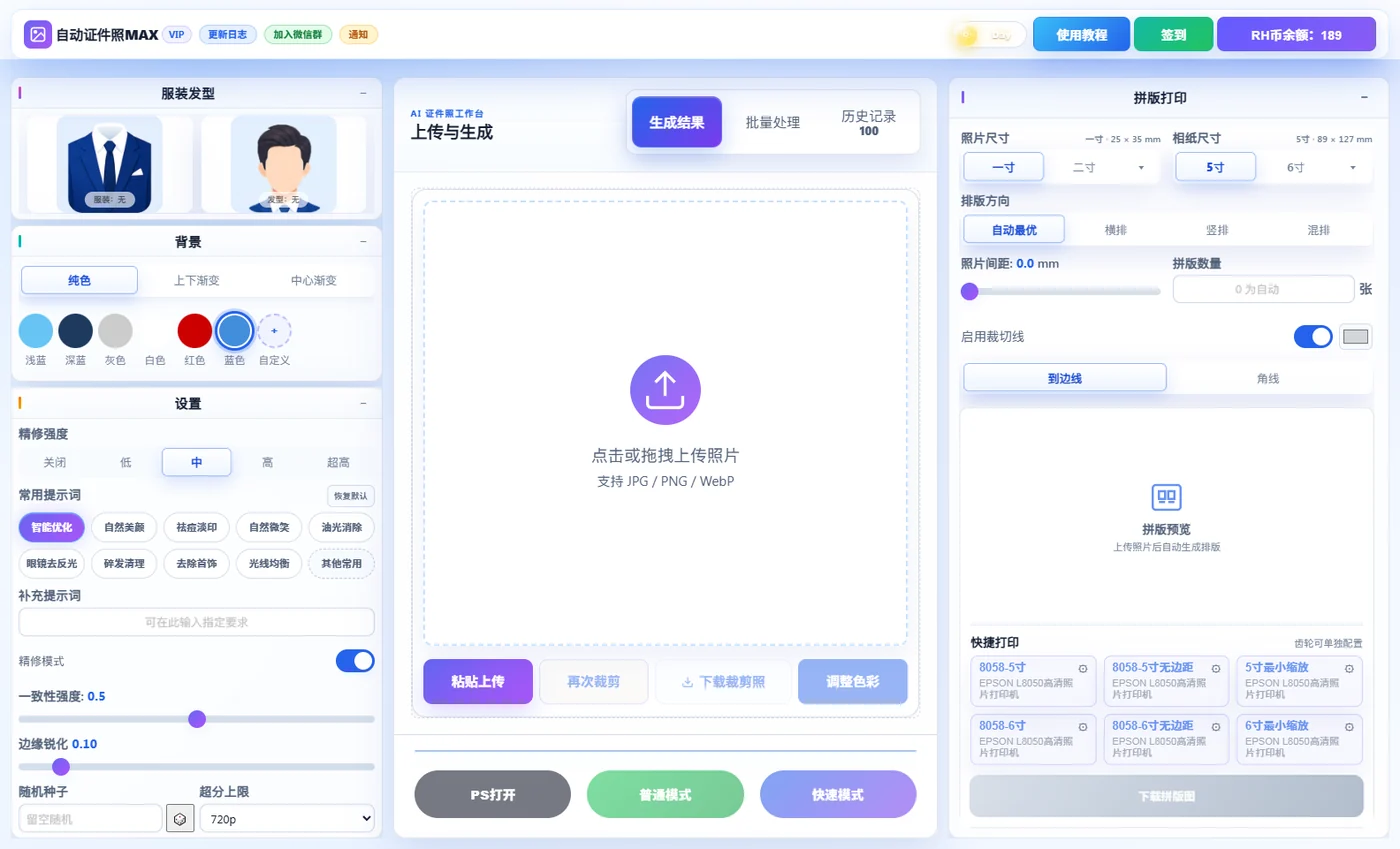The height and width of the screenshot is (849, 1400).
Task: Click the dice icon to randomize seed
Action: [x=180, y=819]
